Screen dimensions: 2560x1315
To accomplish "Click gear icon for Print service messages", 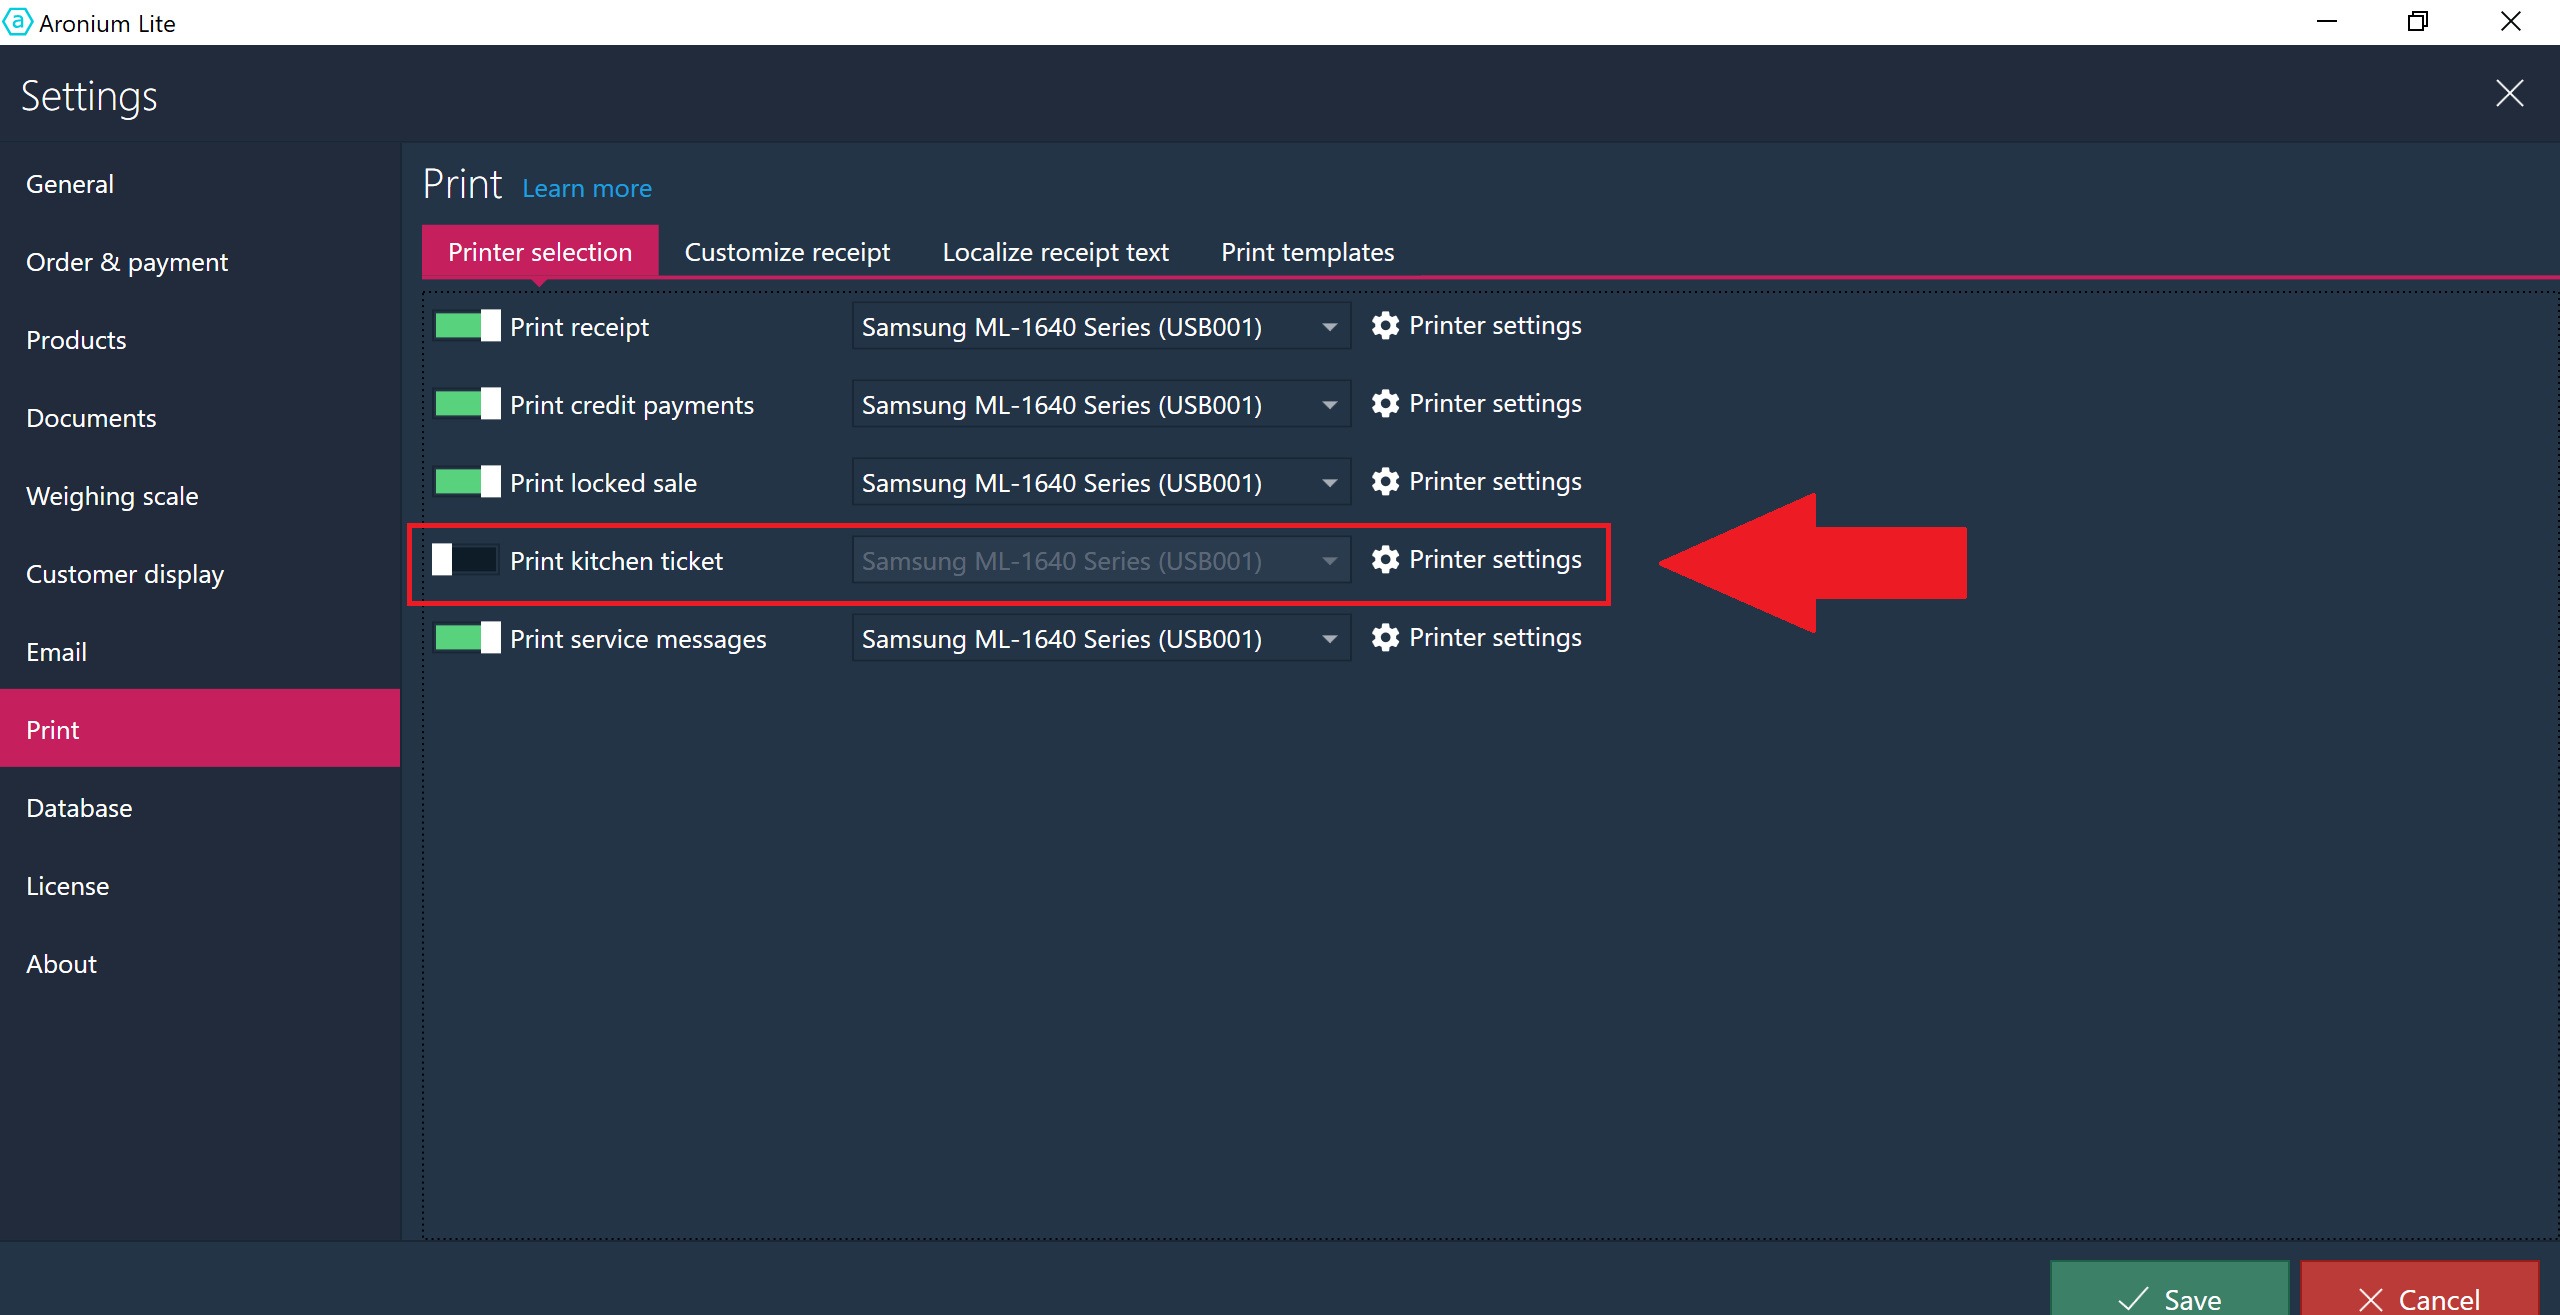I will [1385, 638].
